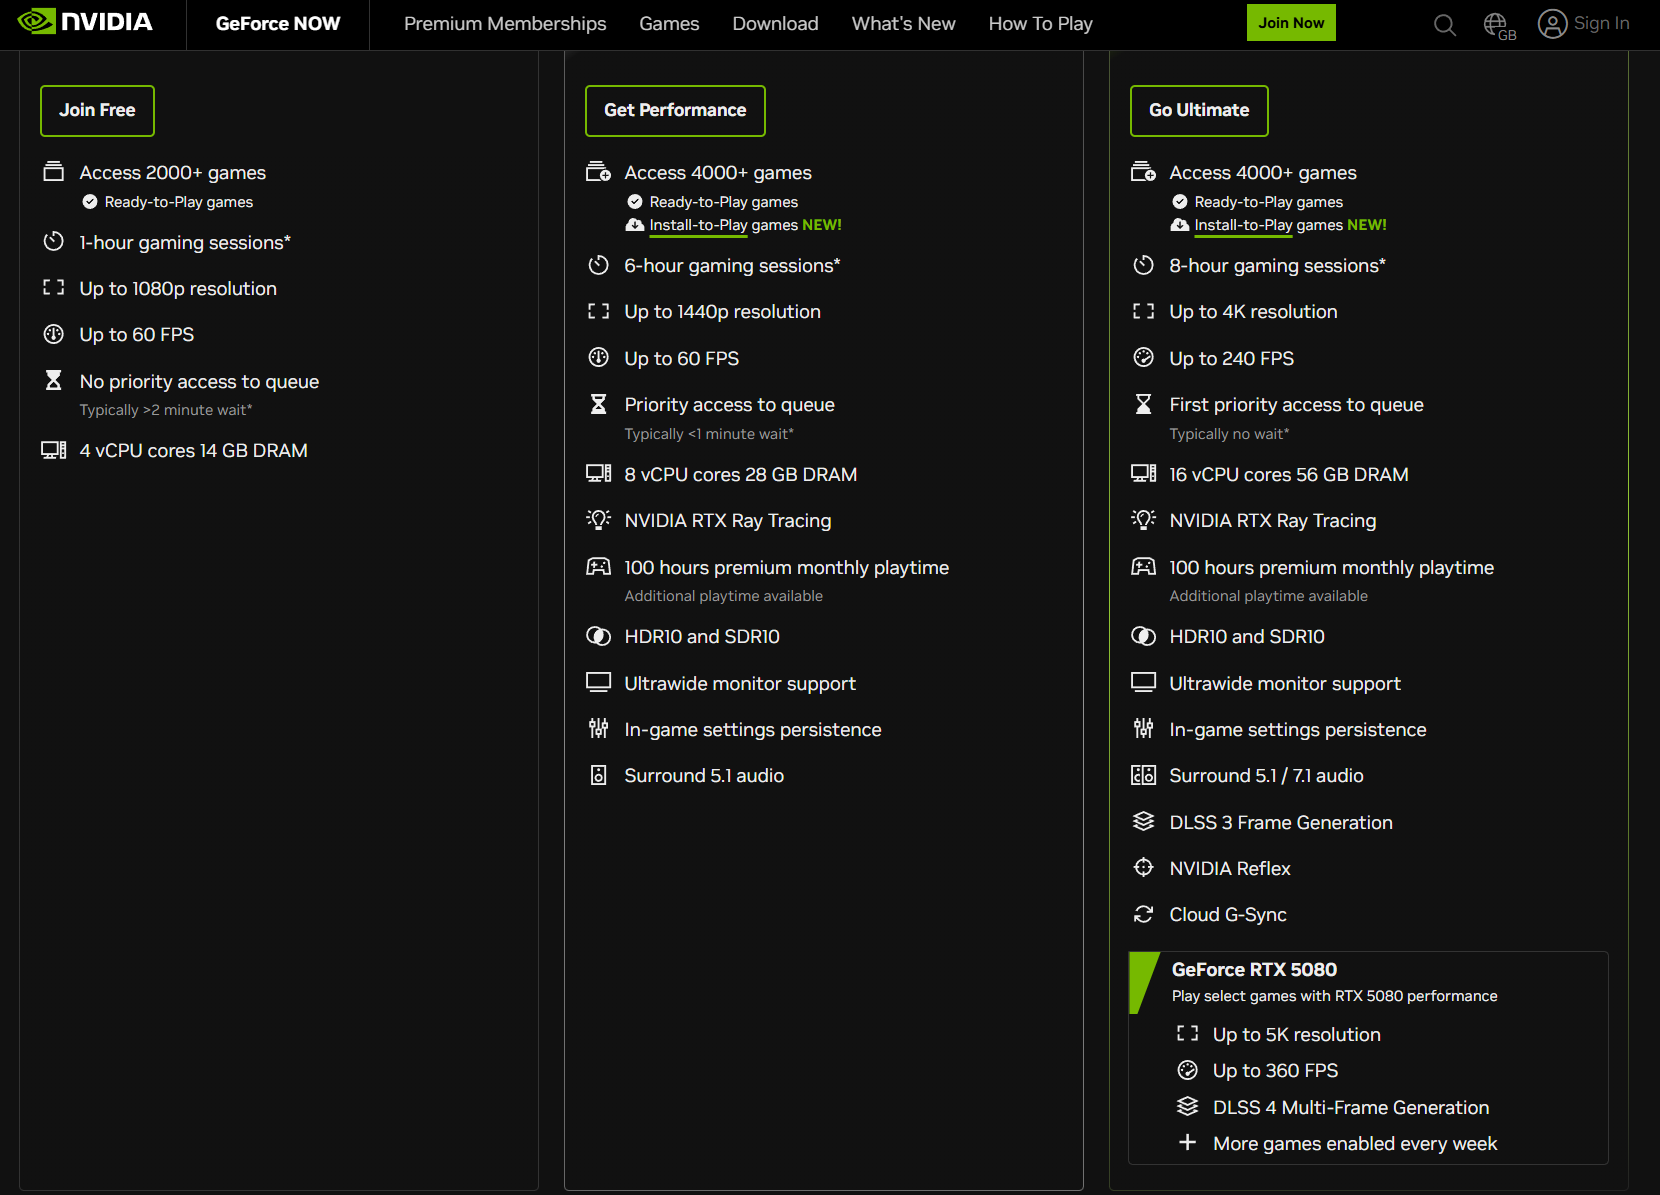Image resolution: width=1660 pixels, height=1195 pixels.
Task: Click the 6-hour gaming sessions clock icon
Action: [x=599, y=265]
